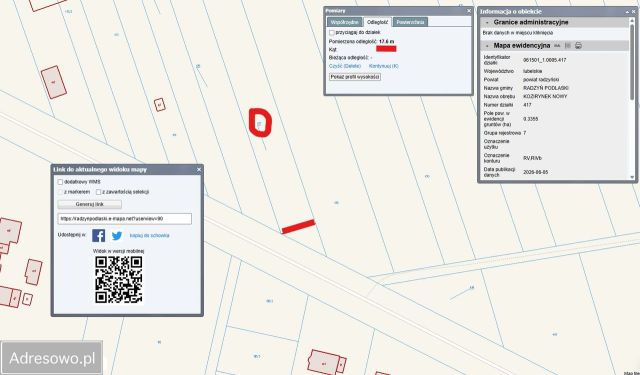Viewport: 640px width, 375px height.
Task: Collapse the Informacja o obiekcie panel with arrow icon
Action: tap(627, 12)
